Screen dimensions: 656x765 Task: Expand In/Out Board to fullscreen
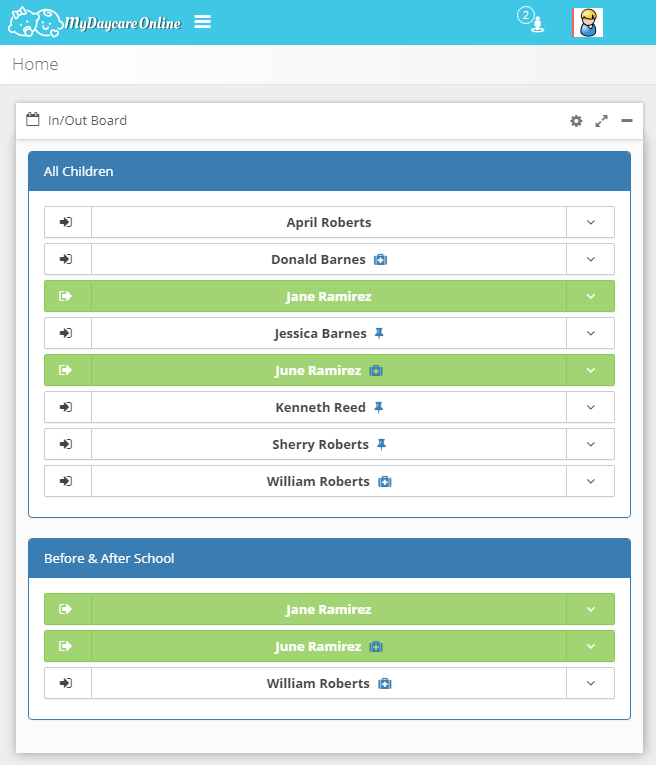(601, 121)
